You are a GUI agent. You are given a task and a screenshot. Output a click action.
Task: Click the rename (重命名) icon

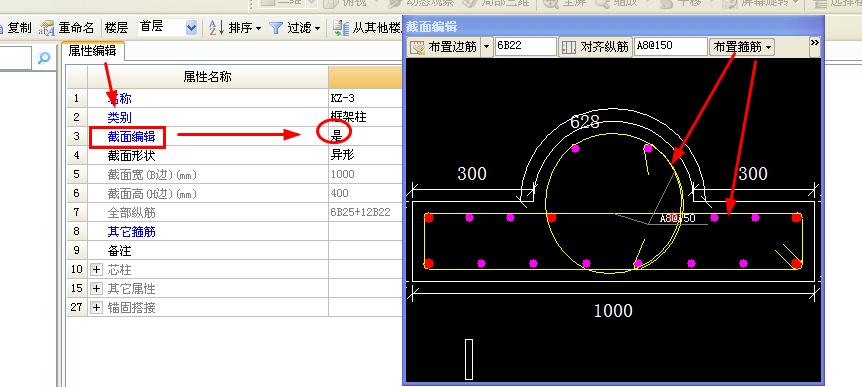pos(48,28)
